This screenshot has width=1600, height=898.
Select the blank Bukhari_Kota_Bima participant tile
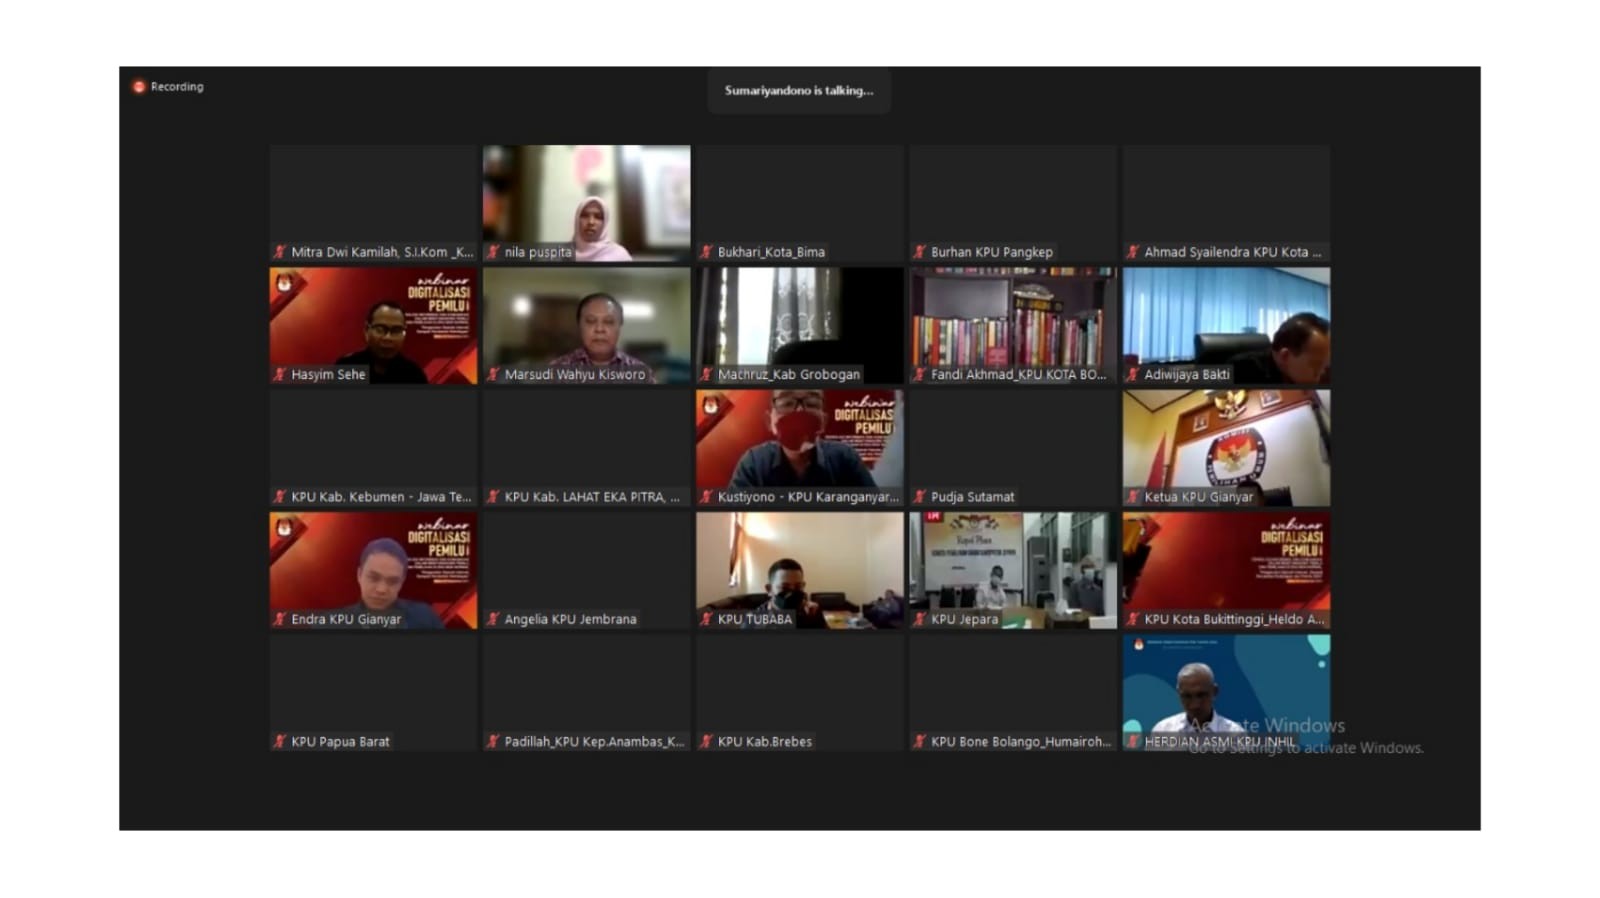pyautogui.click(x=800, y=197)
